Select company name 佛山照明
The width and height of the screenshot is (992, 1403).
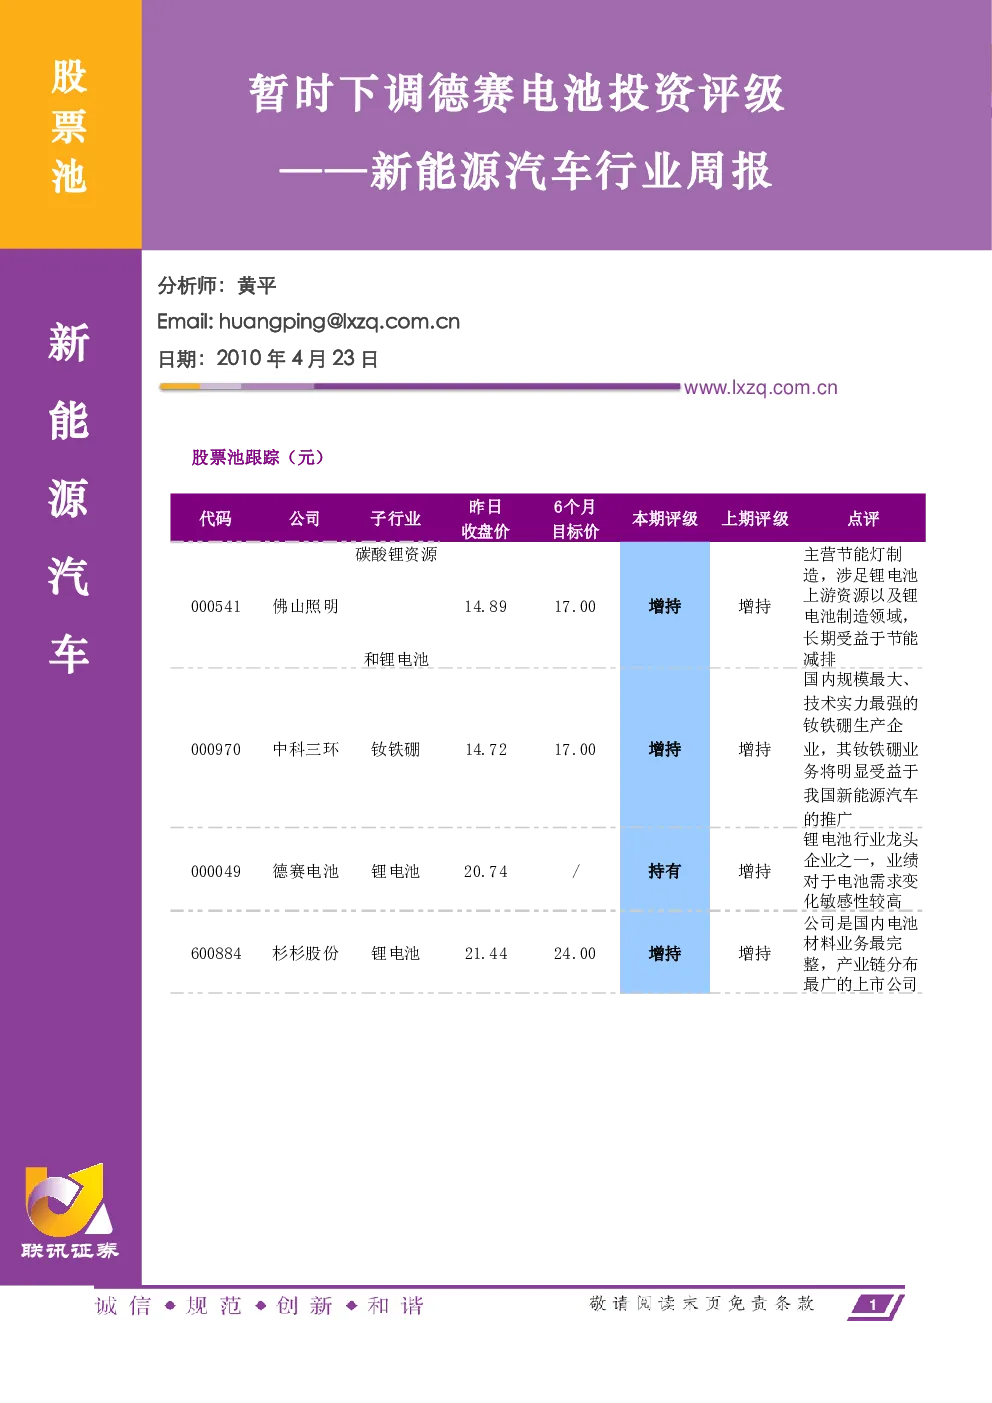coord(306,606)
